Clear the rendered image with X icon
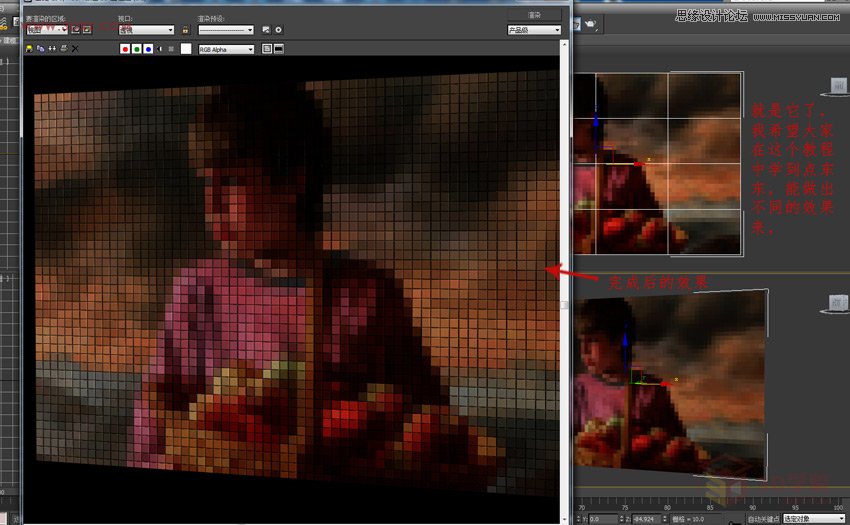The width and height of the screenshot is (850, 525). pos(75,49)
